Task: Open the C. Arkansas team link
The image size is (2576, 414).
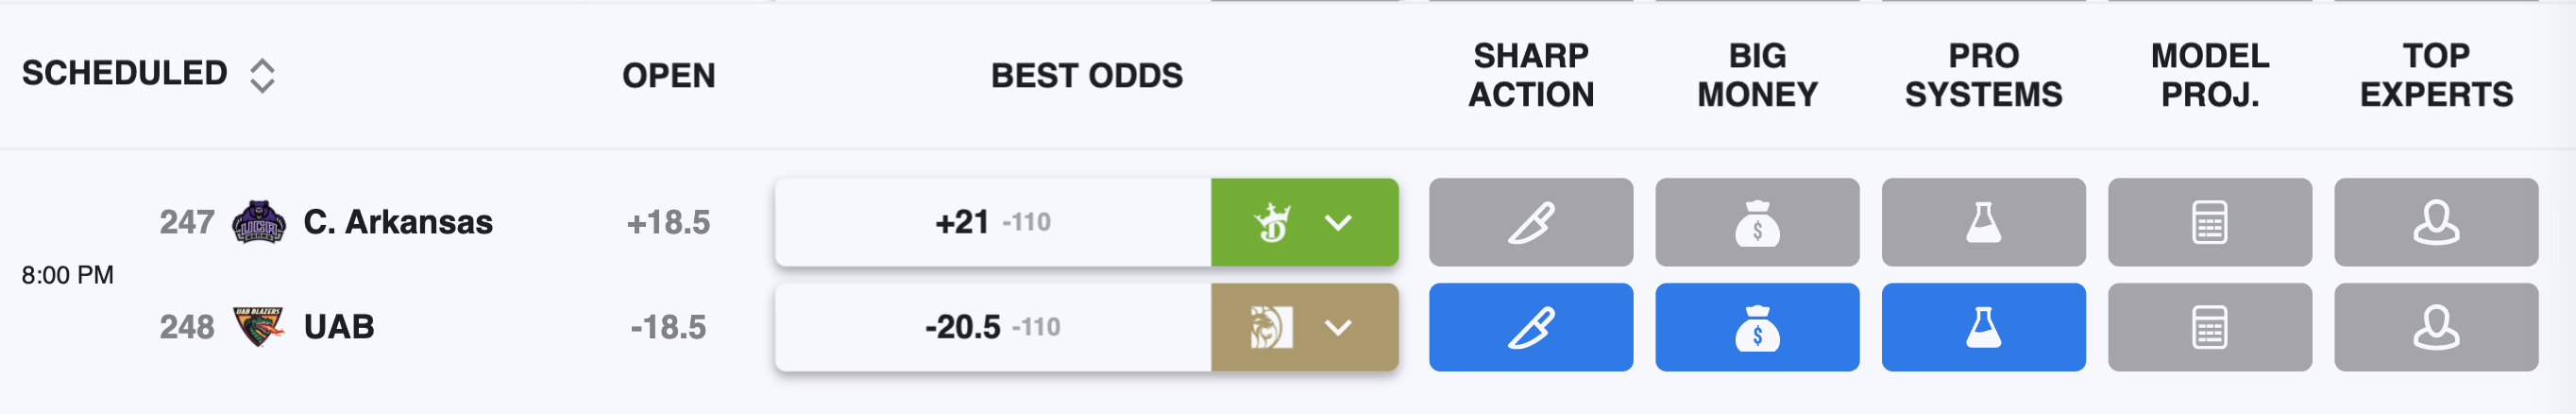Action: pos(398,222)
